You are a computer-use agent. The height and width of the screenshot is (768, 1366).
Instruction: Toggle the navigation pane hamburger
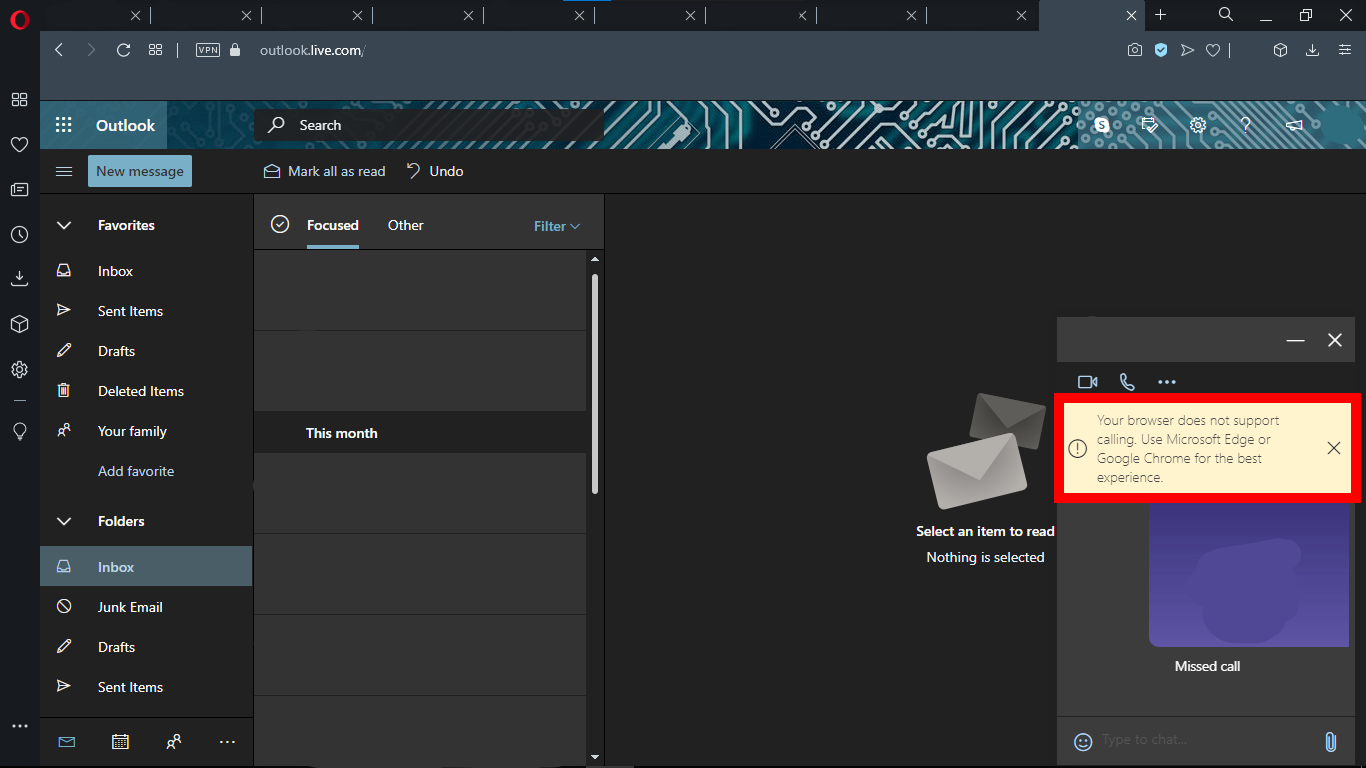[64, 171]
